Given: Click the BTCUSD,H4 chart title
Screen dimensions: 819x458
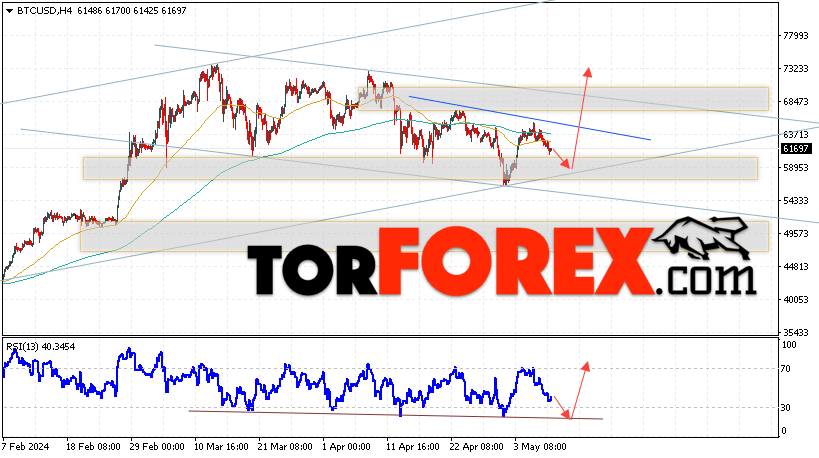Looking at the screenshot, I should (x=44, y=10).
